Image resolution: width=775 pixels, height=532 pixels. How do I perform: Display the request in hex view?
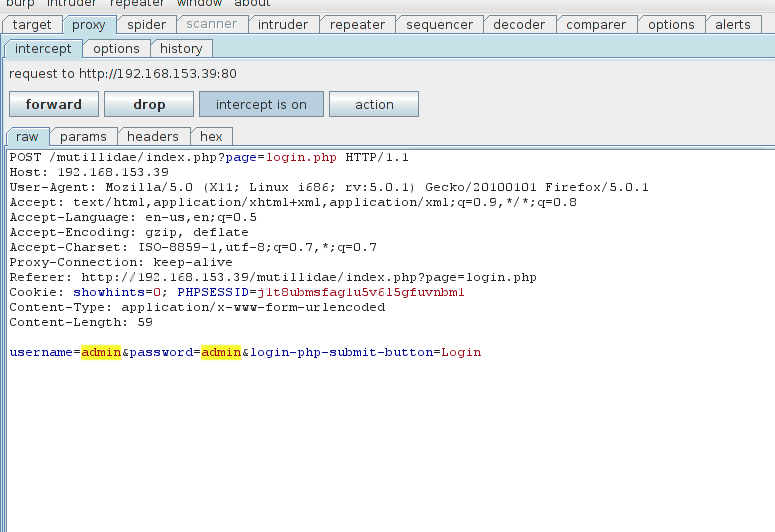(211, 136)
